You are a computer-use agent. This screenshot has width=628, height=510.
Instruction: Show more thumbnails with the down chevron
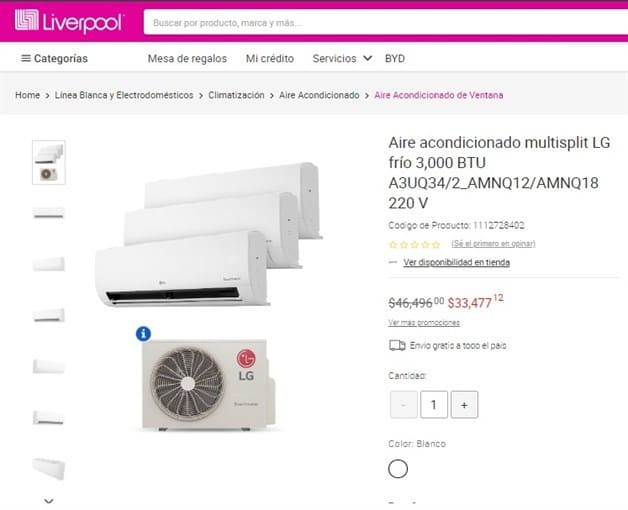coord(49,501)
